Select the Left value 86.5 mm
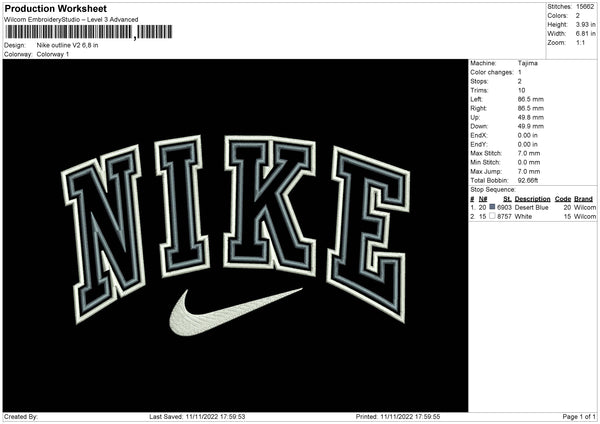Screen dimensions: 600x424 point(531,99)
